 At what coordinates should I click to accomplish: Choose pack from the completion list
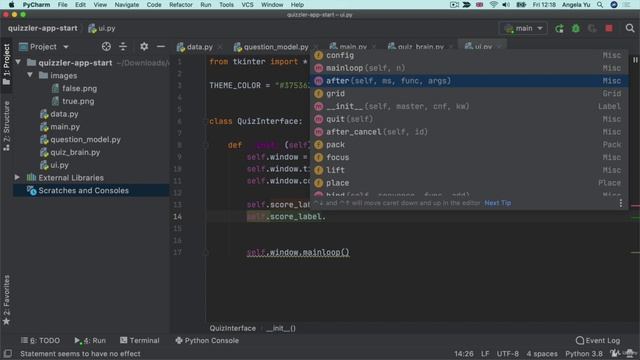point(469,144)
